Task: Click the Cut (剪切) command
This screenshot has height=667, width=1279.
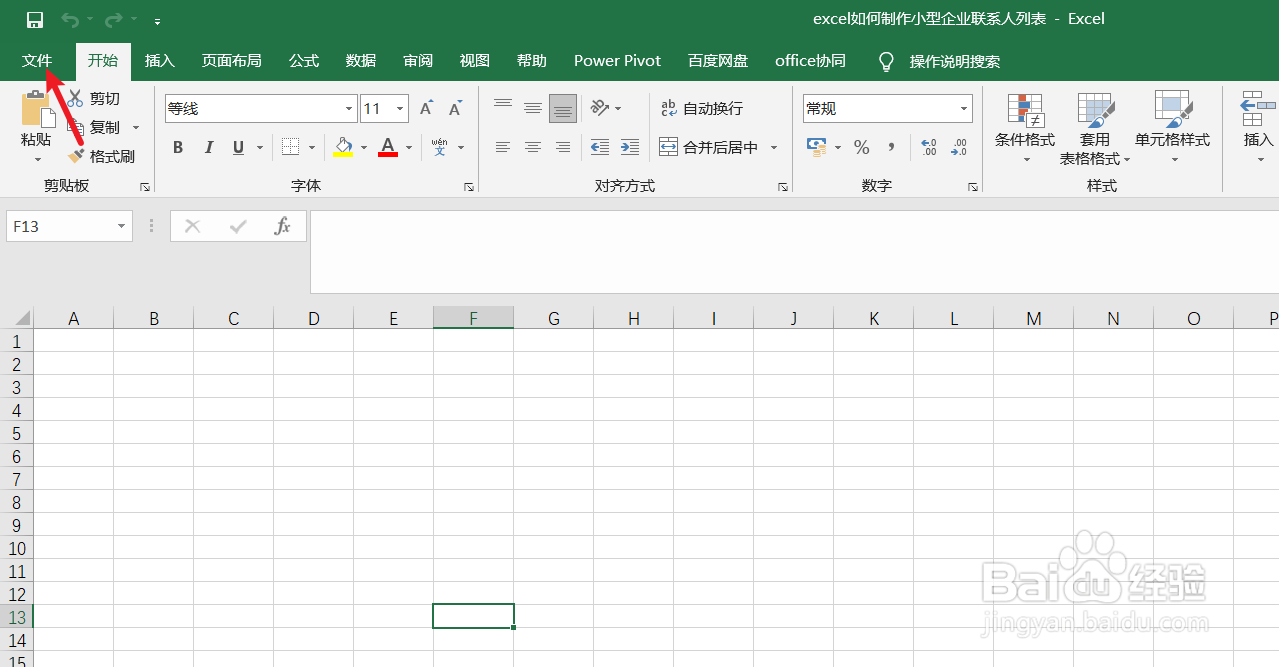Action: pos(101,98)
